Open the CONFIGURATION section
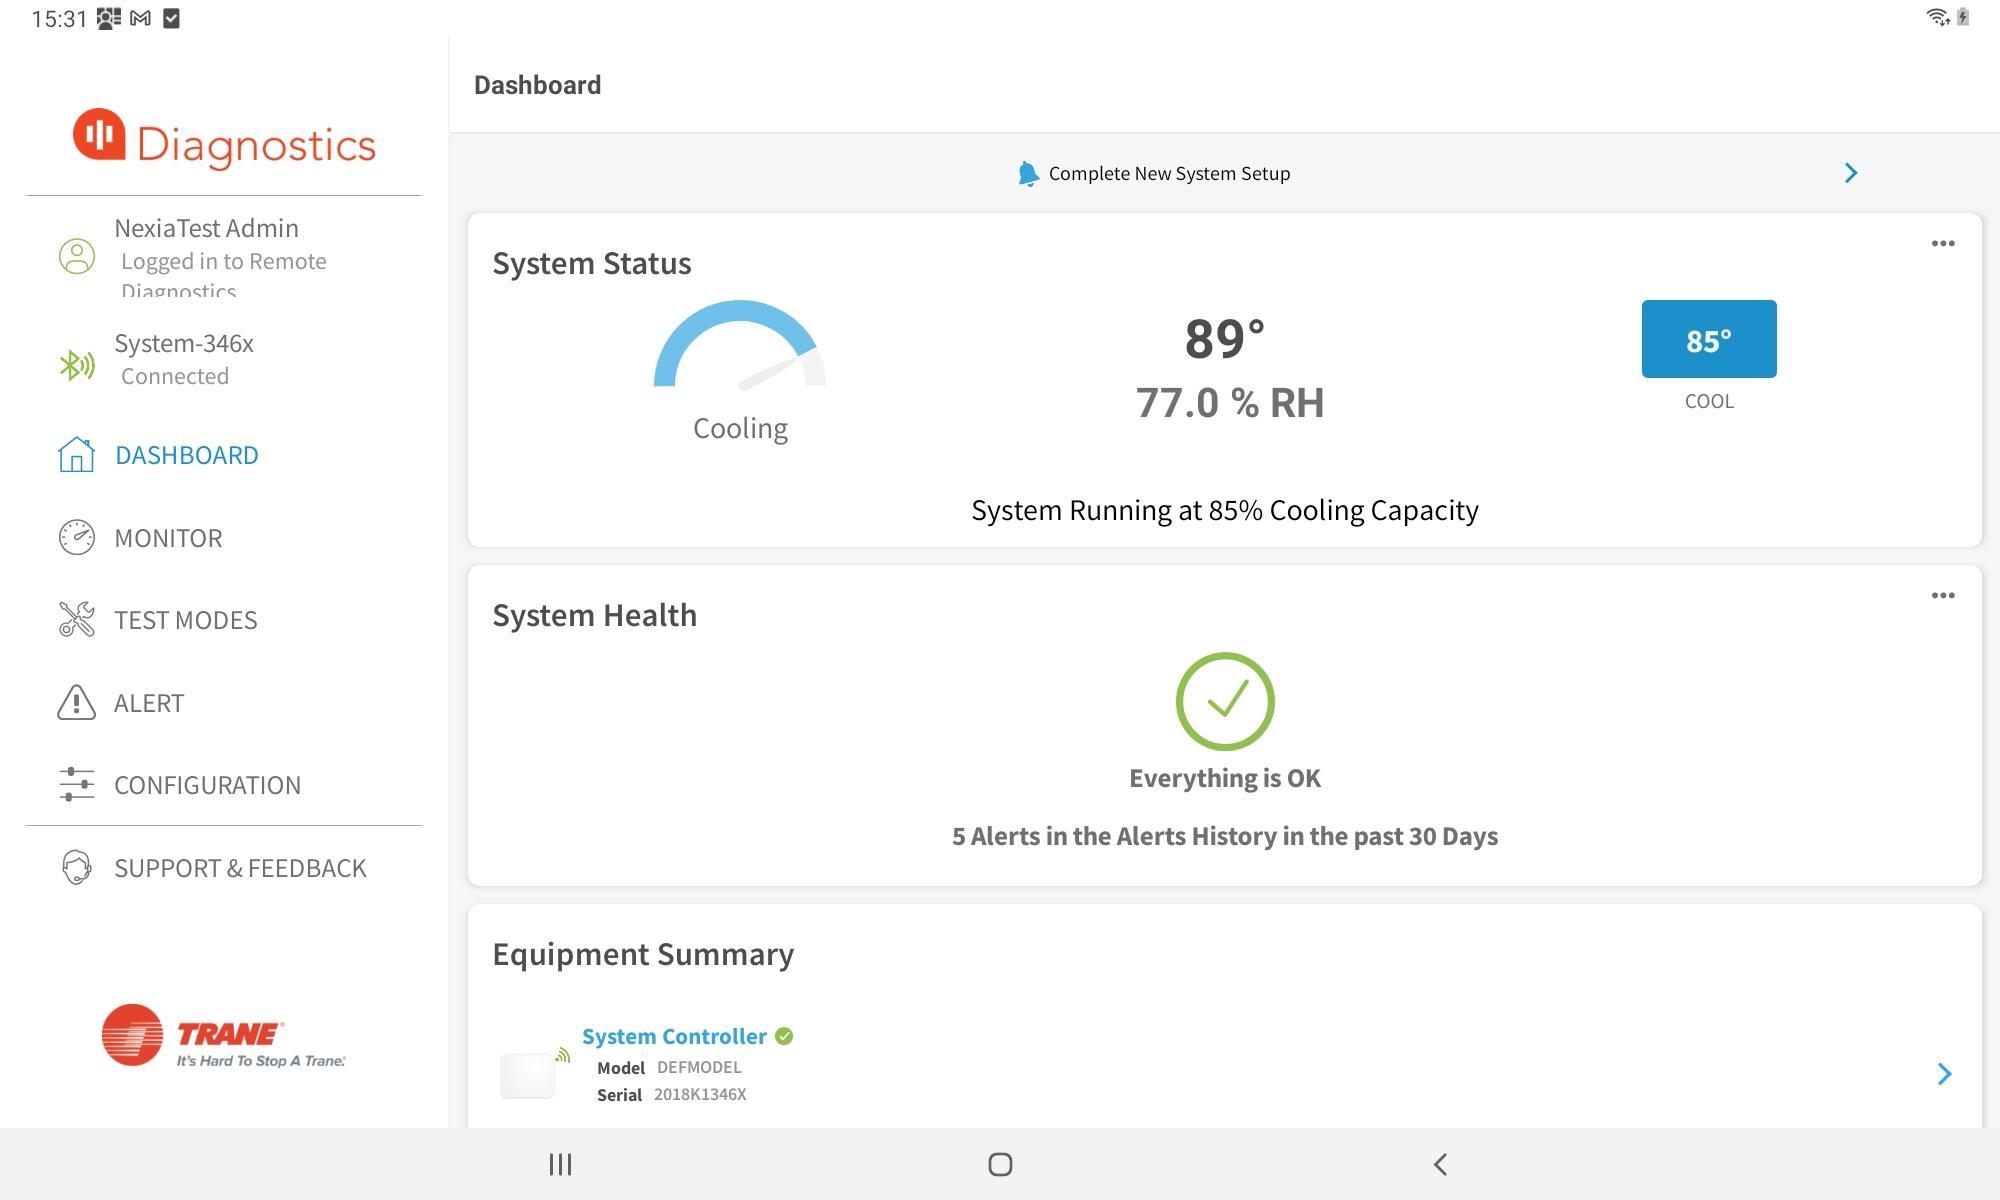The height and width of the screenshot is (1200, 2000). (x=207, y=785)
